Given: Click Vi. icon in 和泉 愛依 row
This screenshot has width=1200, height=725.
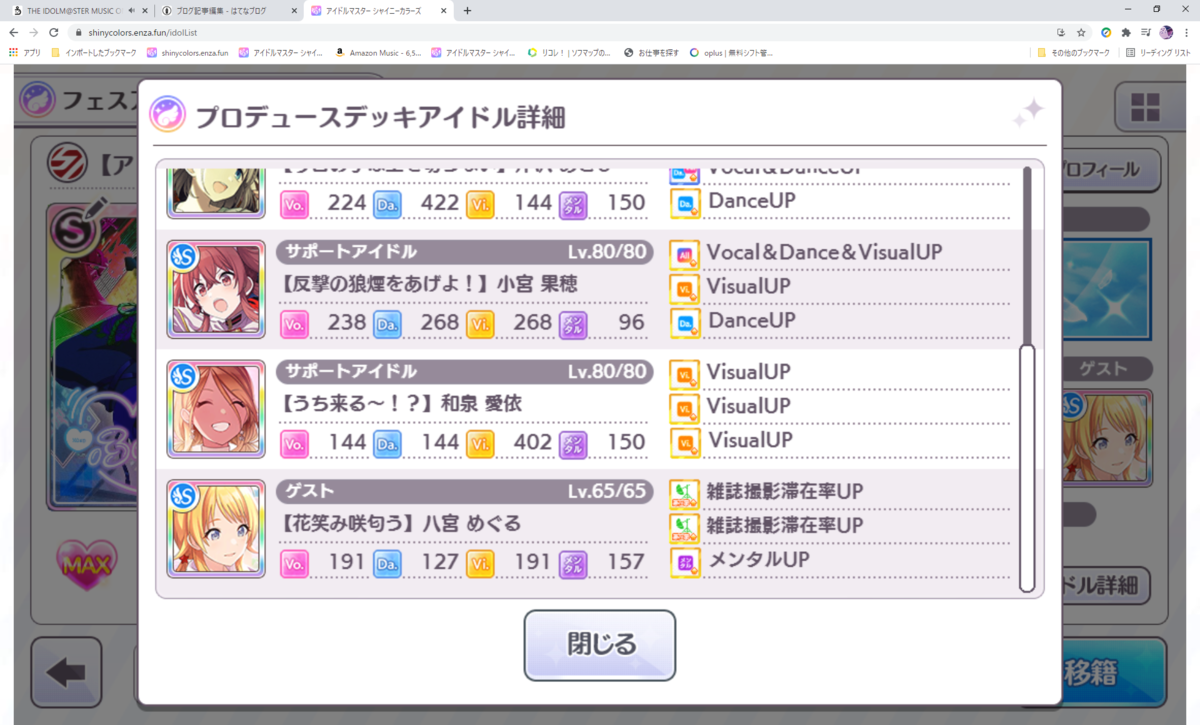Looking at the screenshot, I should point(480,443).
